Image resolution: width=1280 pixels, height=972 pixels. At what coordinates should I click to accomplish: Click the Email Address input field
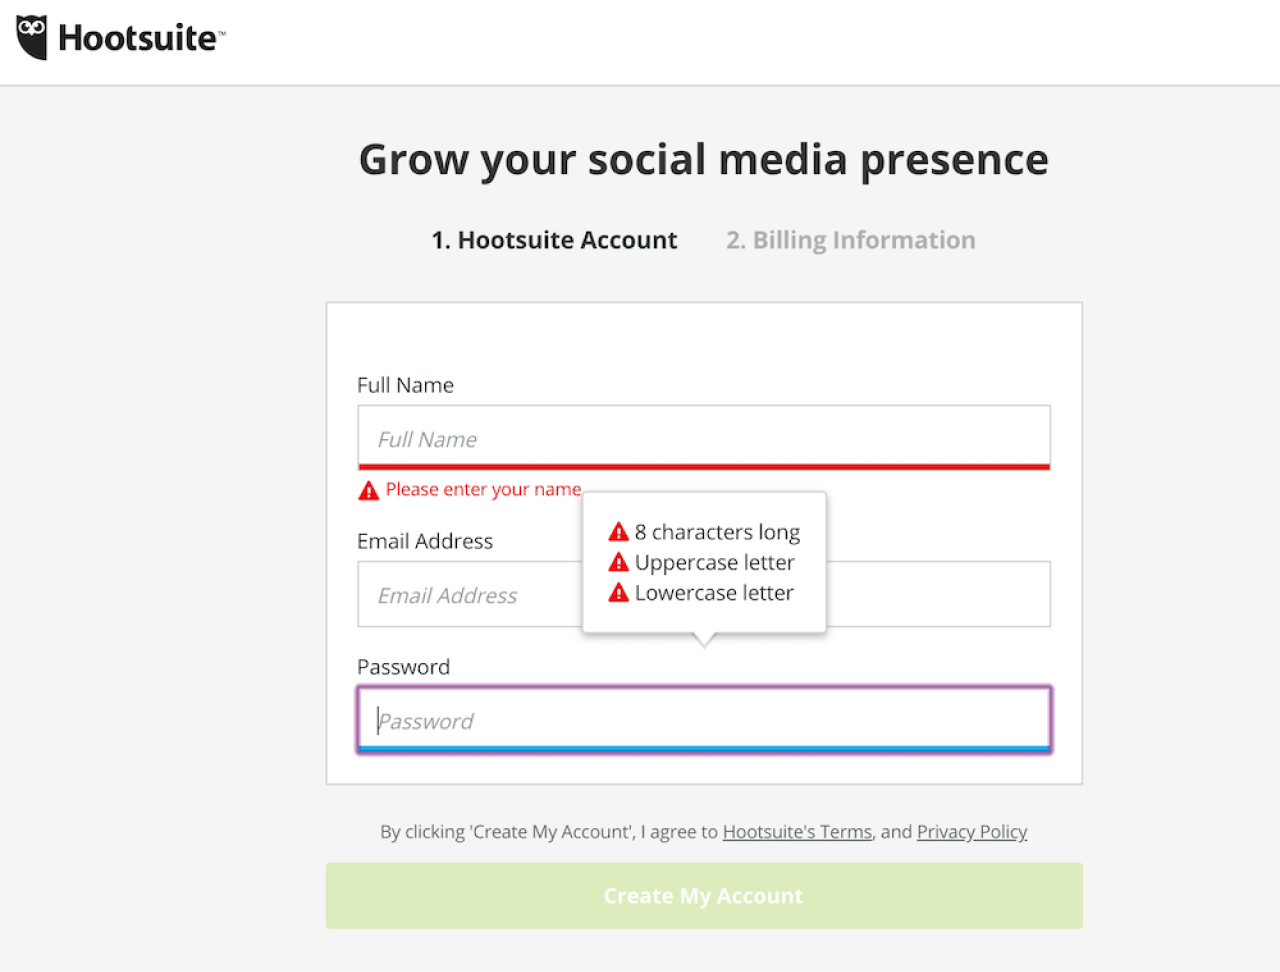470,594
